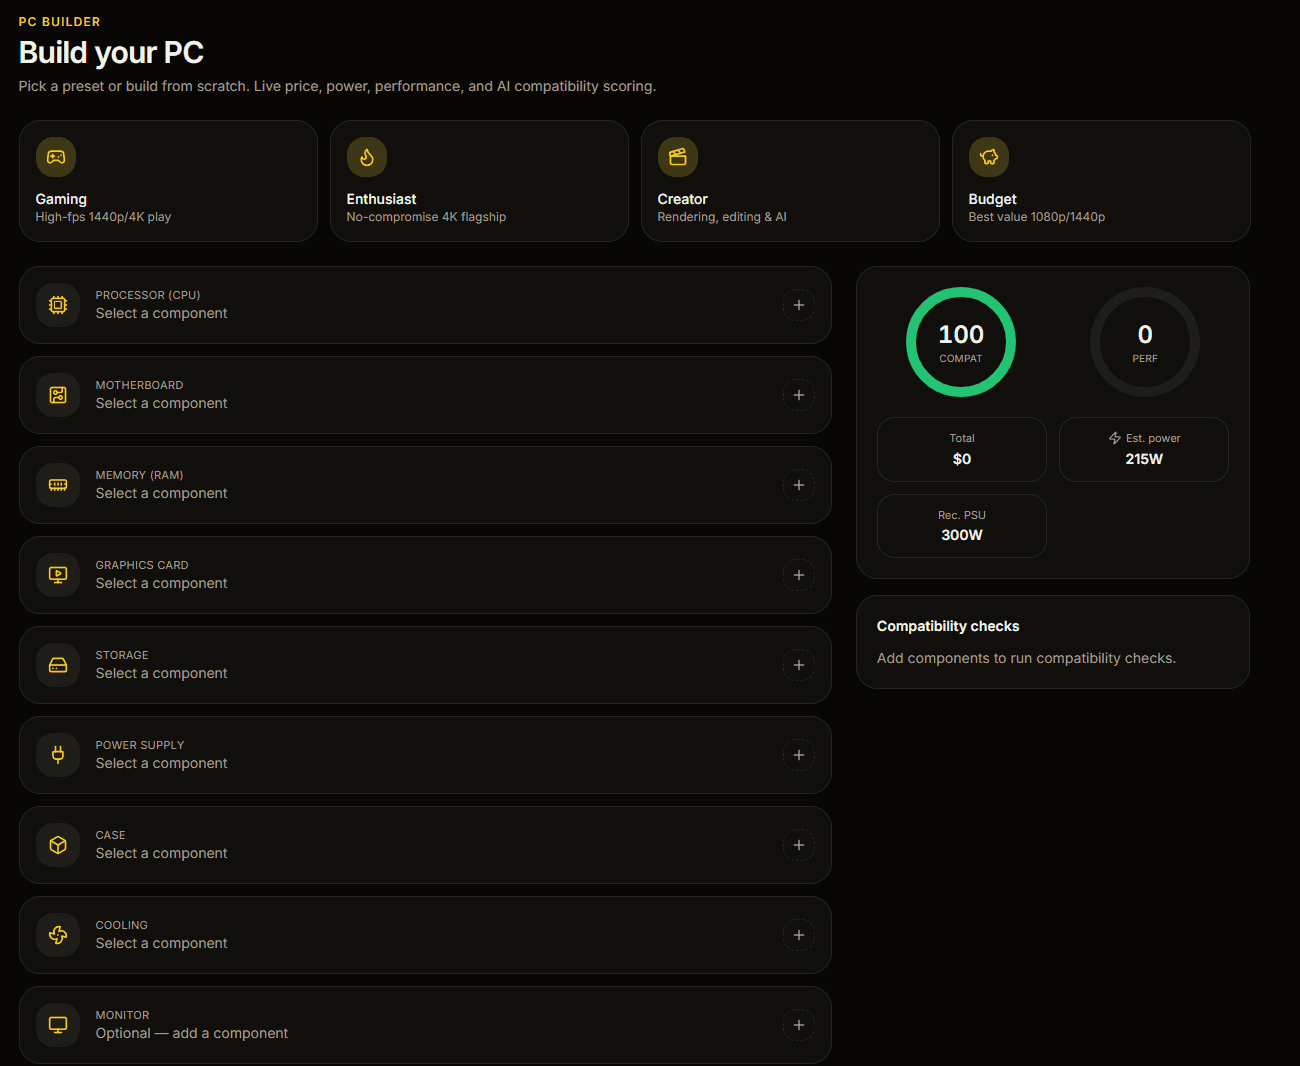Open the Memory (RAM) component row

point(425,485)
